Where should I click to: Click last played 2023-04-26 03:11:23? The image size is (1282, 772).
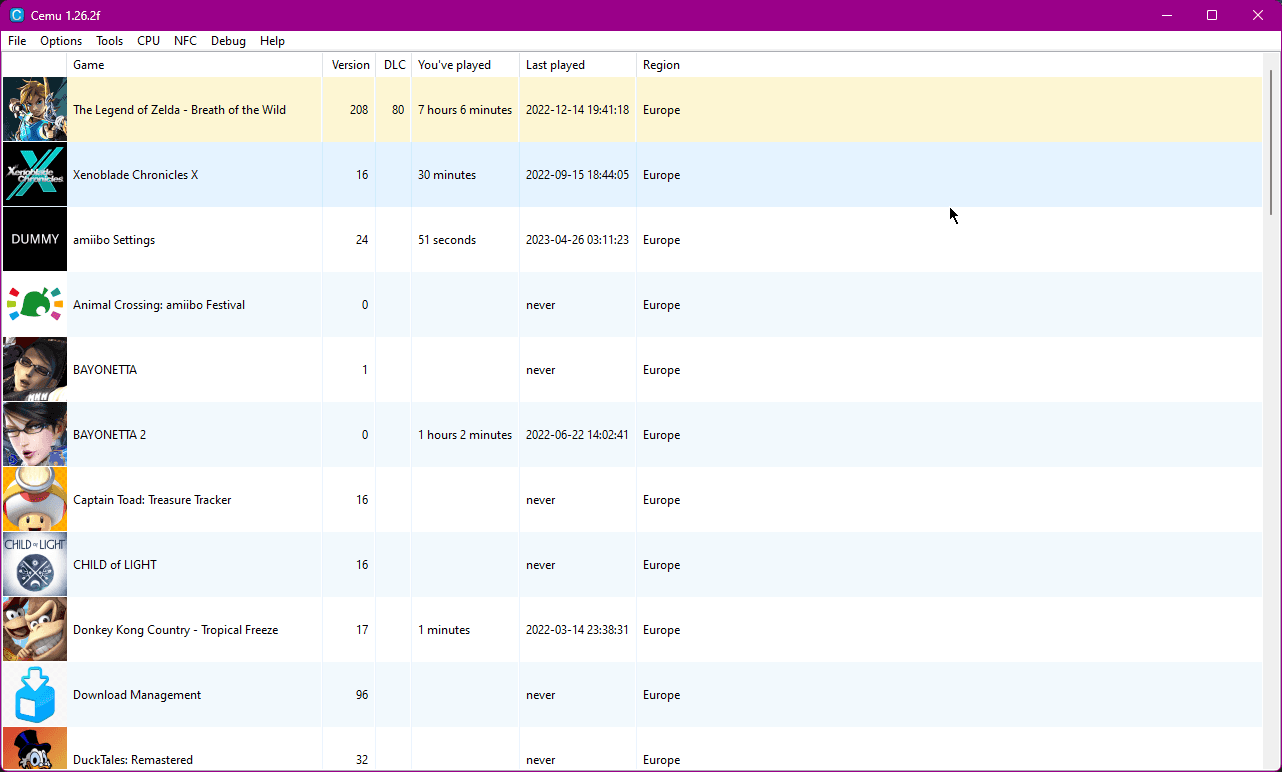tap(577, 240)
